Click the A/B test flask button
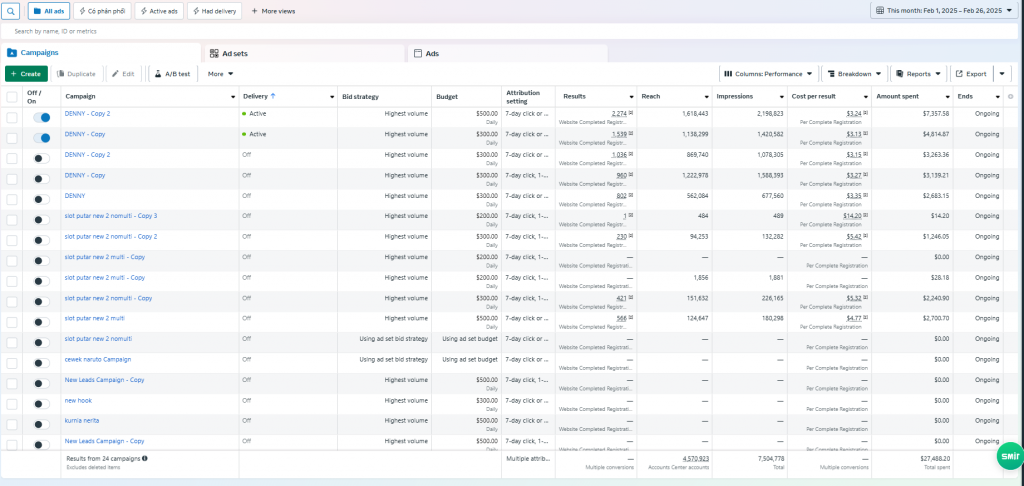The image size is (1024, 486). [170, 74]
